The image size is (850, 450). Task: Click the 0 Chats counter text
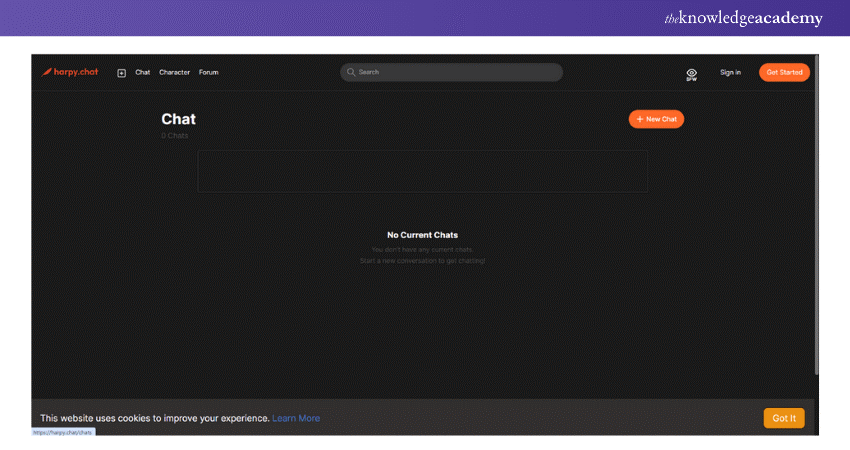(174, 136)
